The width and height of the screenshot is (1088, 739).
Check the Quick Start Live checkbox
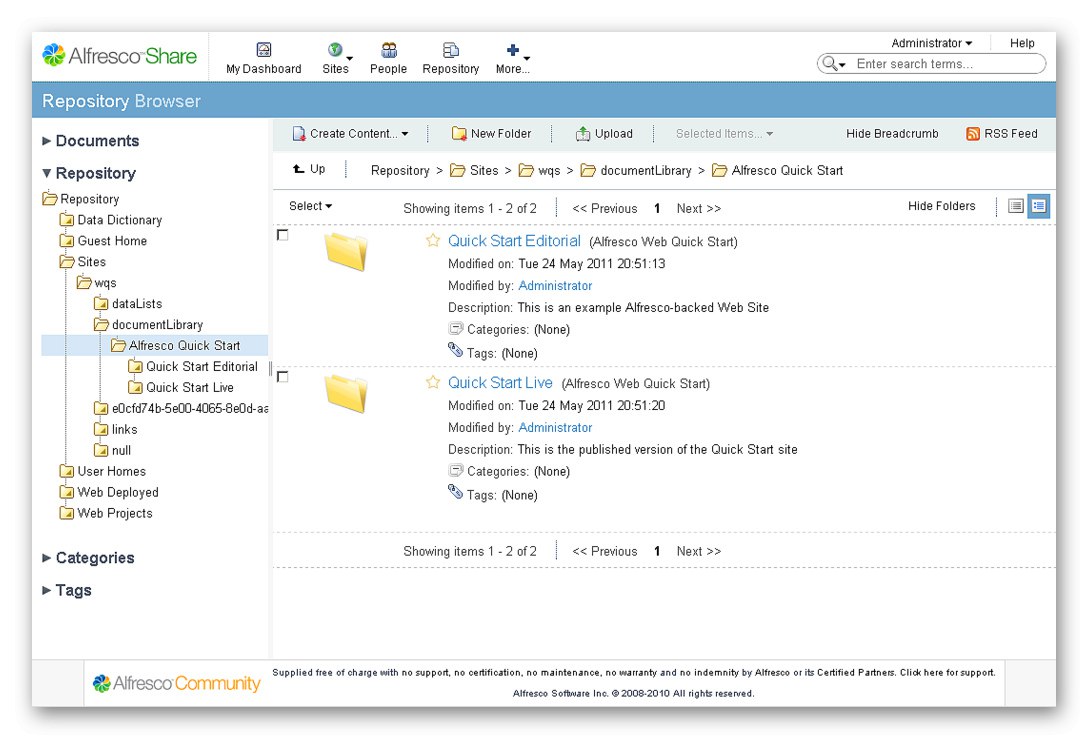click(282, 377)
